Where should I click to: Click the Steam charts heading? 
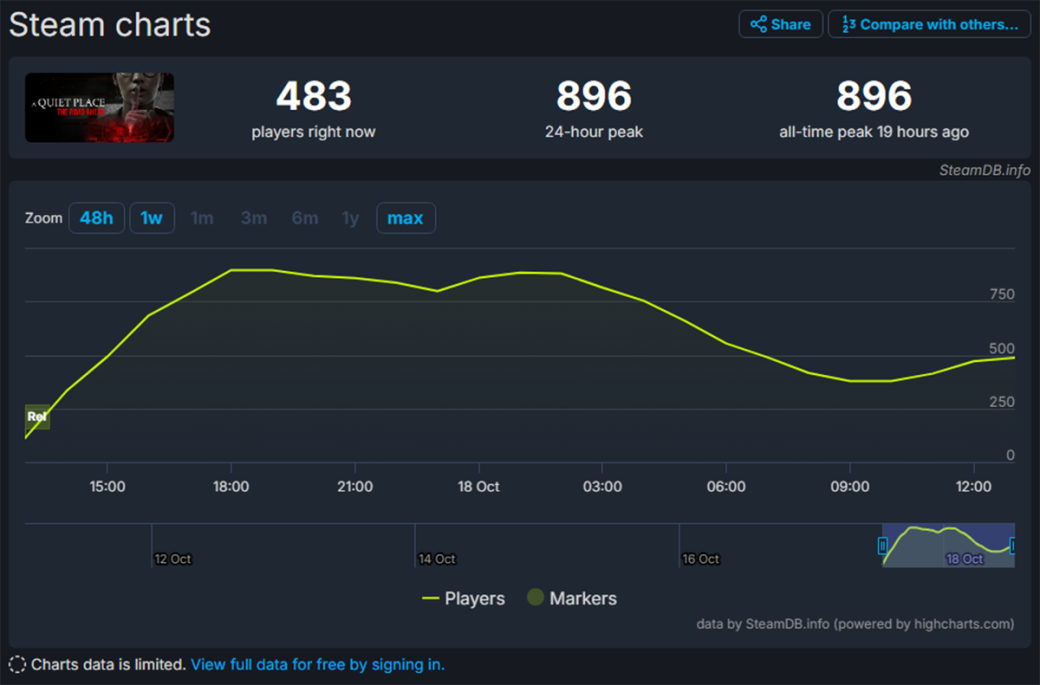(x=110, y=25)
